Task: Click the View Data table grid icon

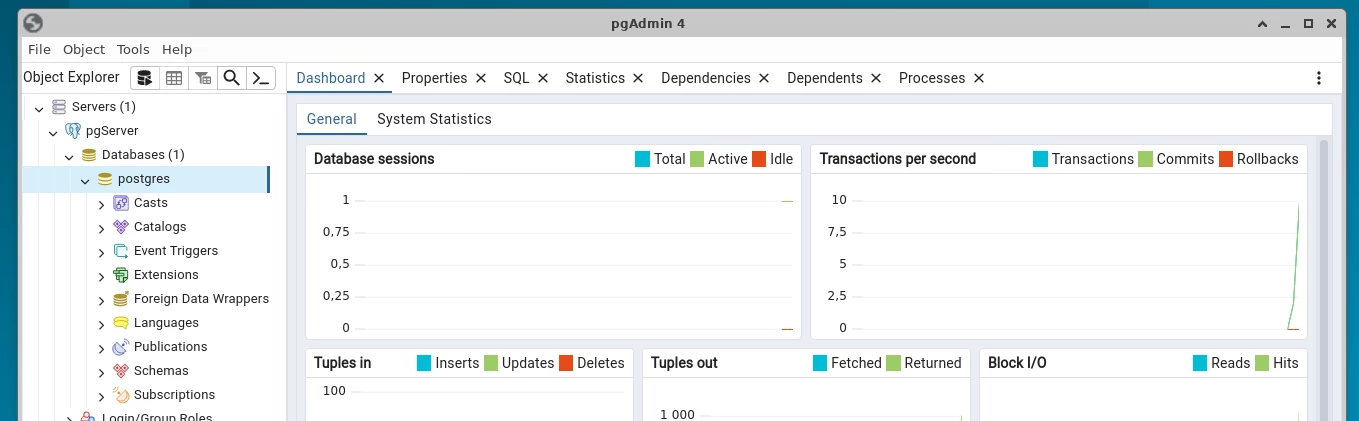Action: click(x=174, y=78)
